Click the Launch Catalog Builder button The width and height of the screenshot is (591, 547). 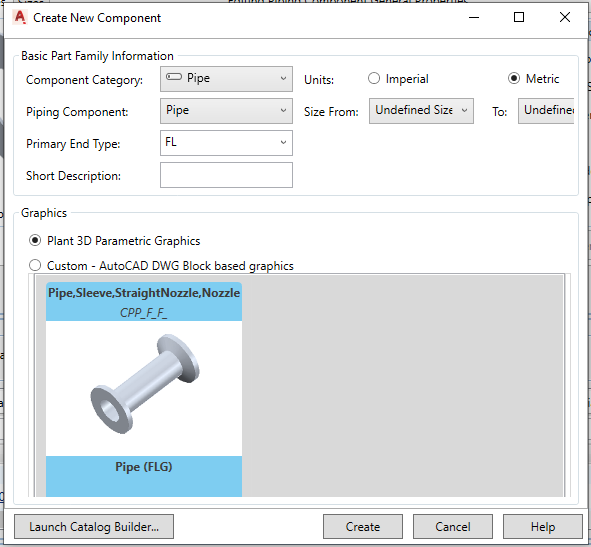94,527
